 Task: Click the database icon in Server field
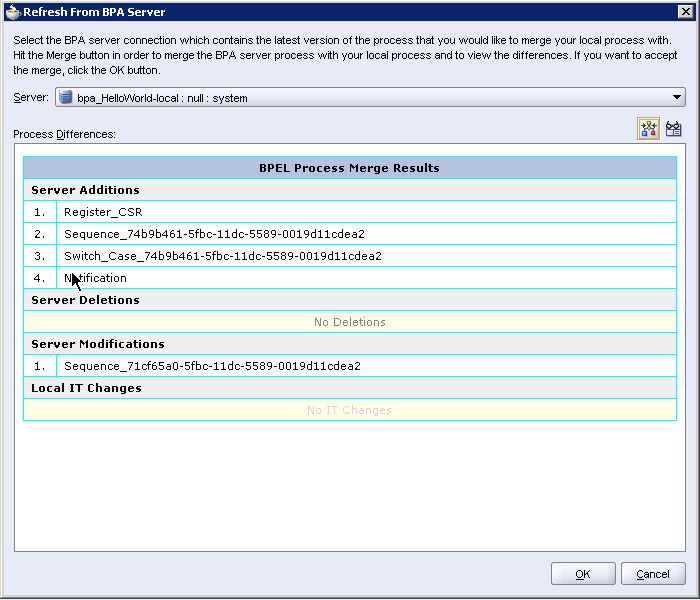(66, 98)
